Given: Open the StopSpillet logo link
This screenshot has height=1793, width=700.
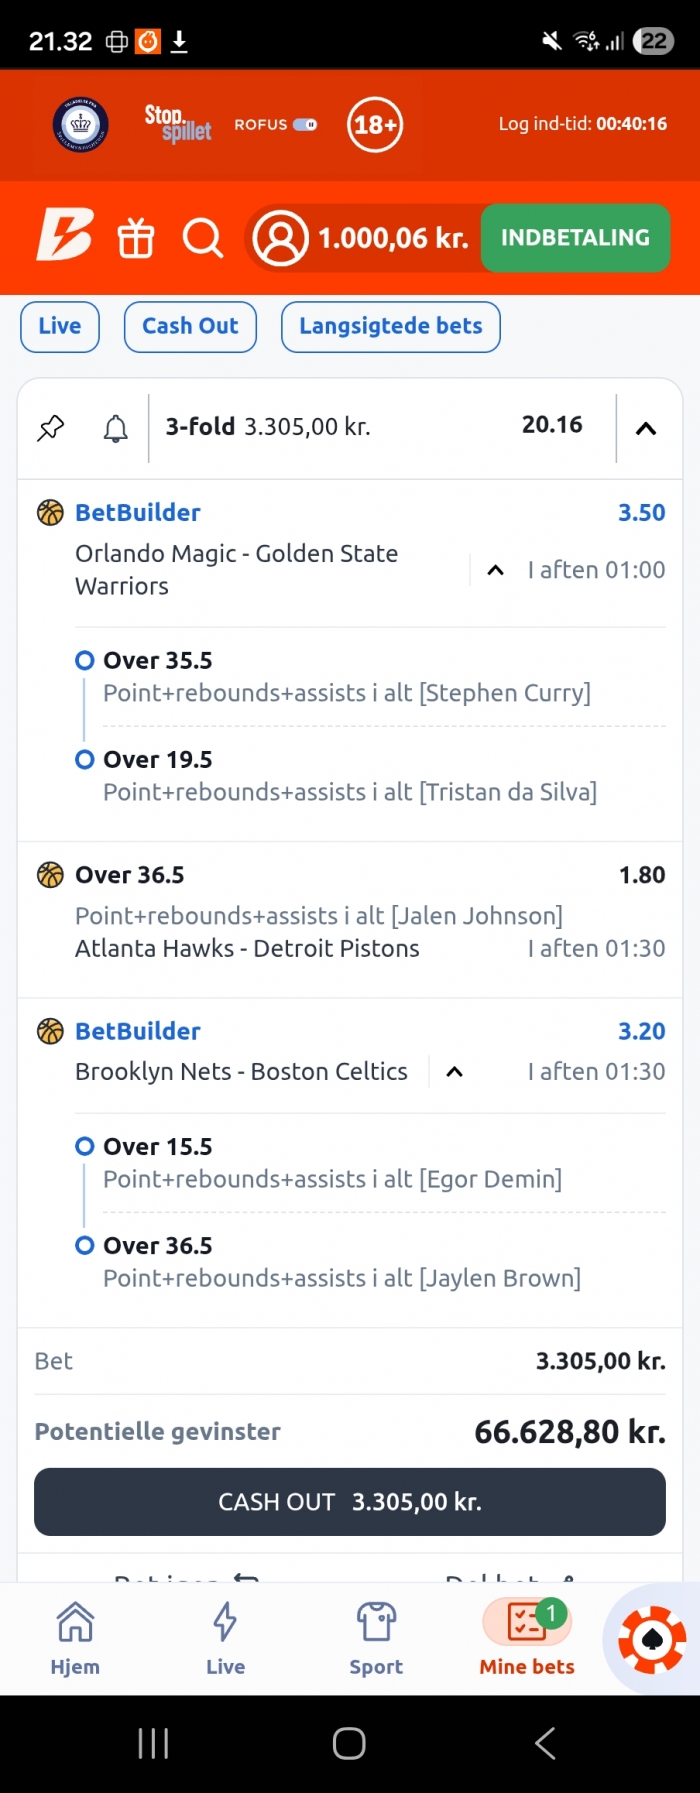Looking at the screenshot, I should click(178, 124).
